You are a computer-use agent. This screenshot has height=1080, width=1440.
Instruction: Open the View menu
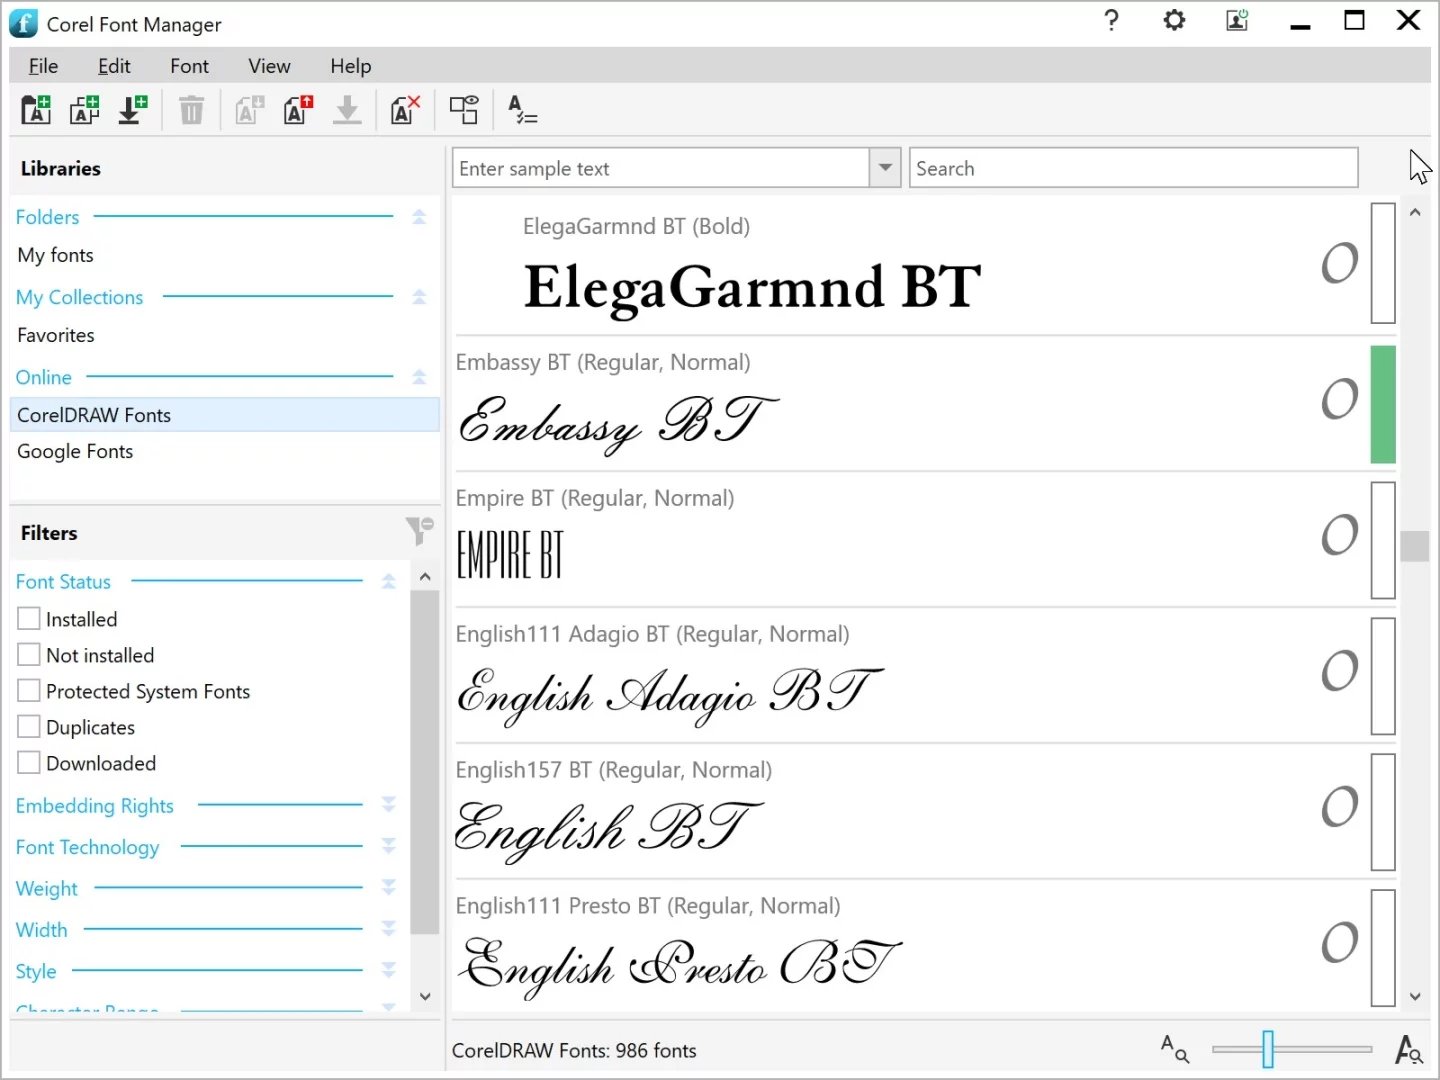269,66
